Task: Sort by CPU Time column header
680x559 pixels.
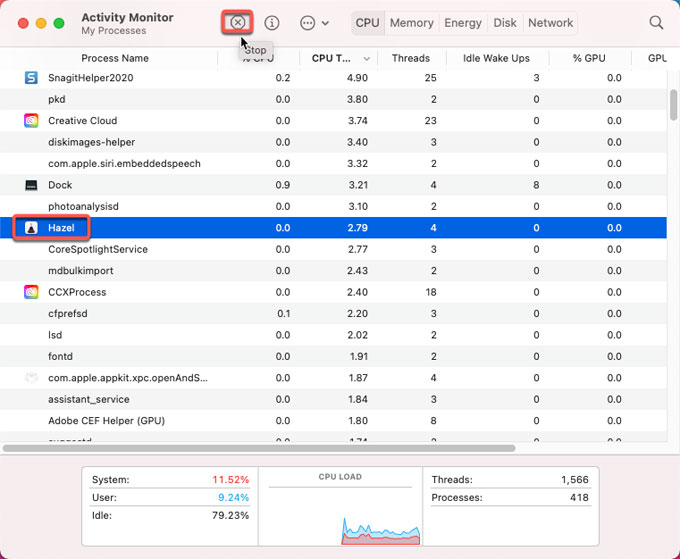Action: click(331, 58)
